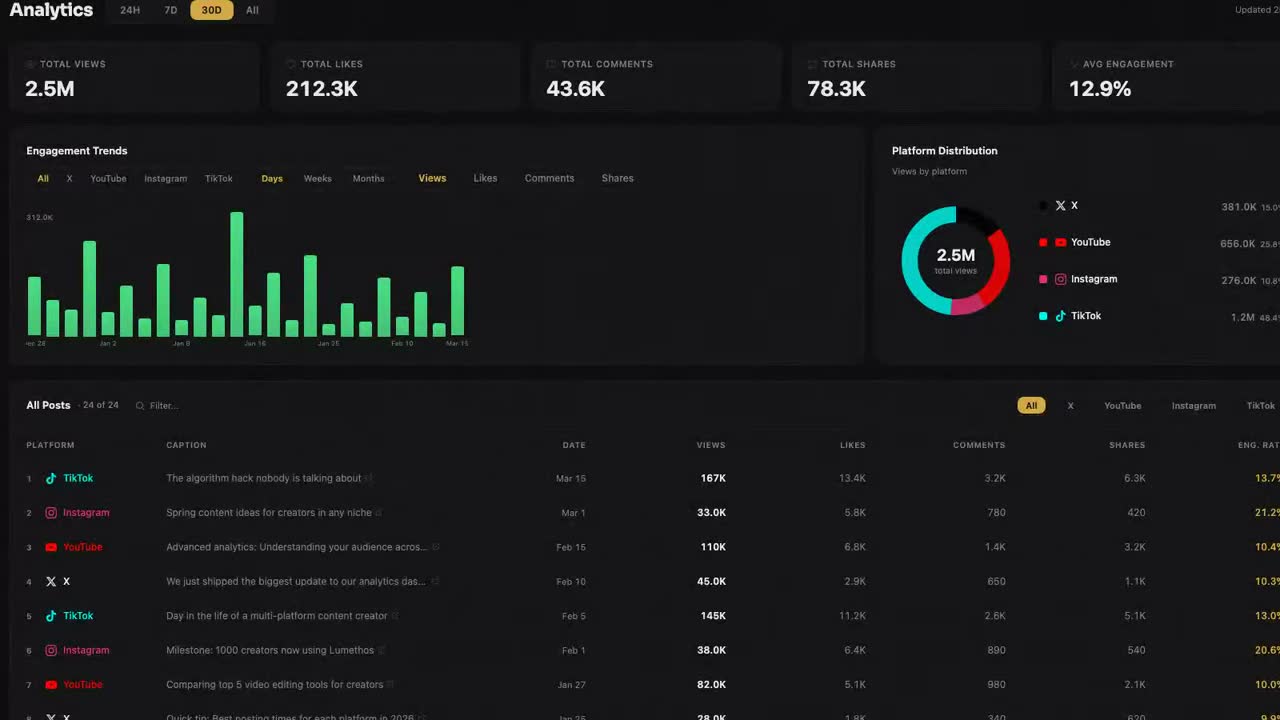This screenshot has width=1280, height=720.
Task: Click the heart icon on the Total Likes card
Action: (x=291, y=64)
